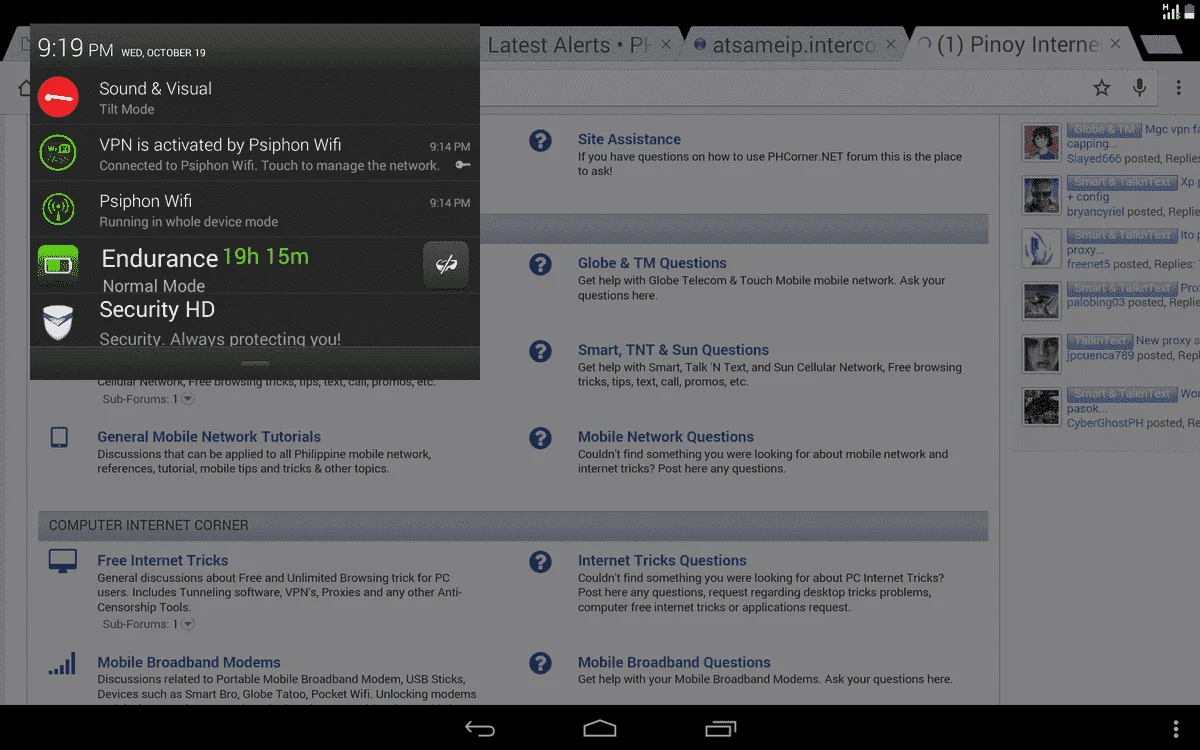Close the Latest Alerts tab

point(666,45)
